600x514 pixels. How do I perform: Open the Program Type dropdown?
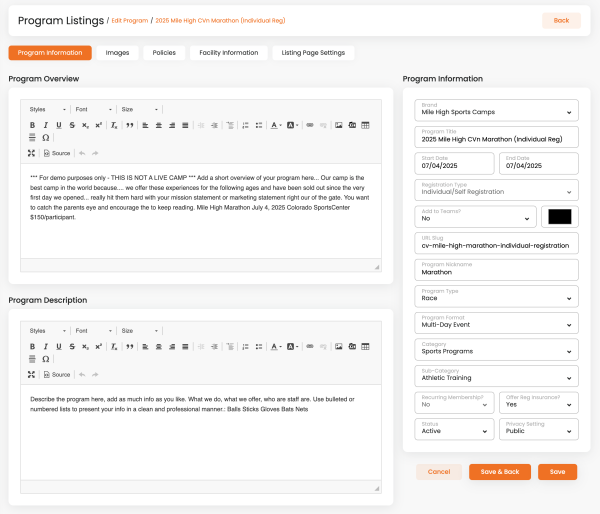pos(496,296)
